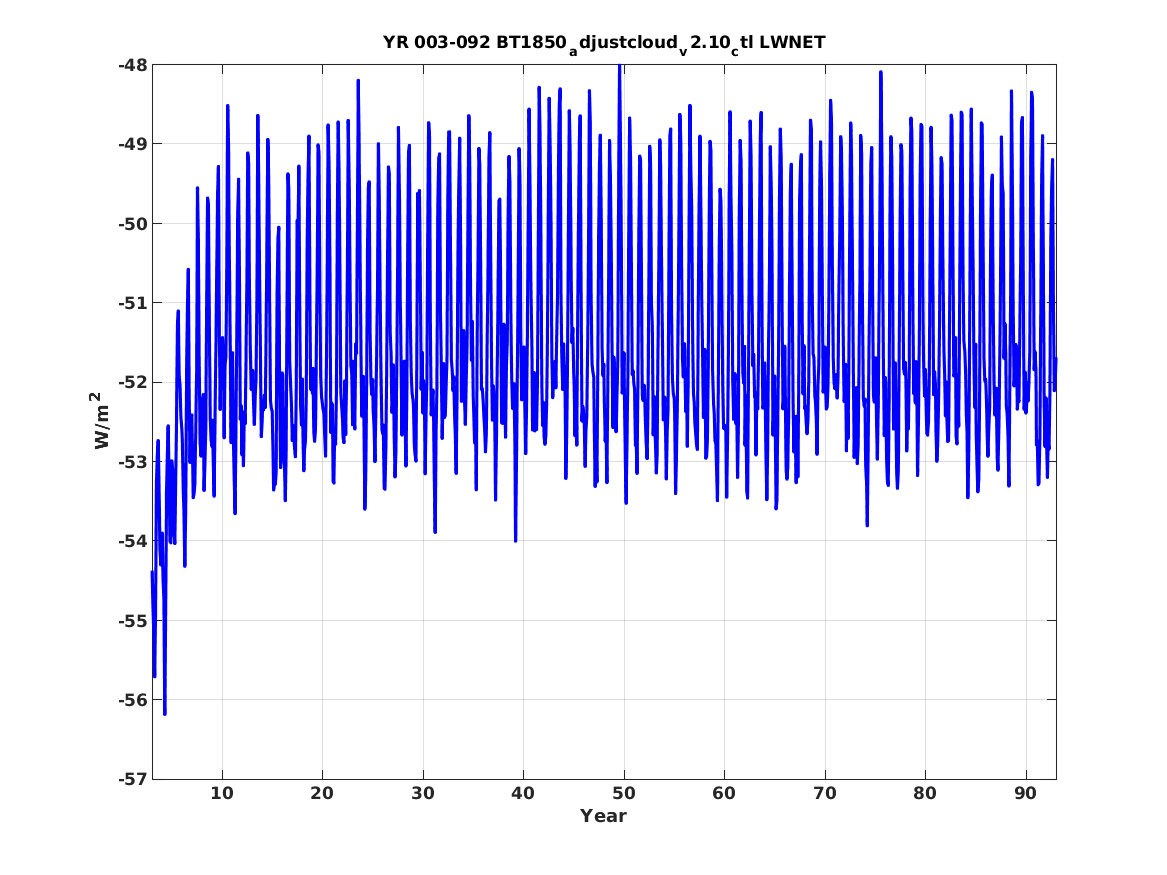
Task: Select y-axis tick label -52
Action: [x=133, y=382]
